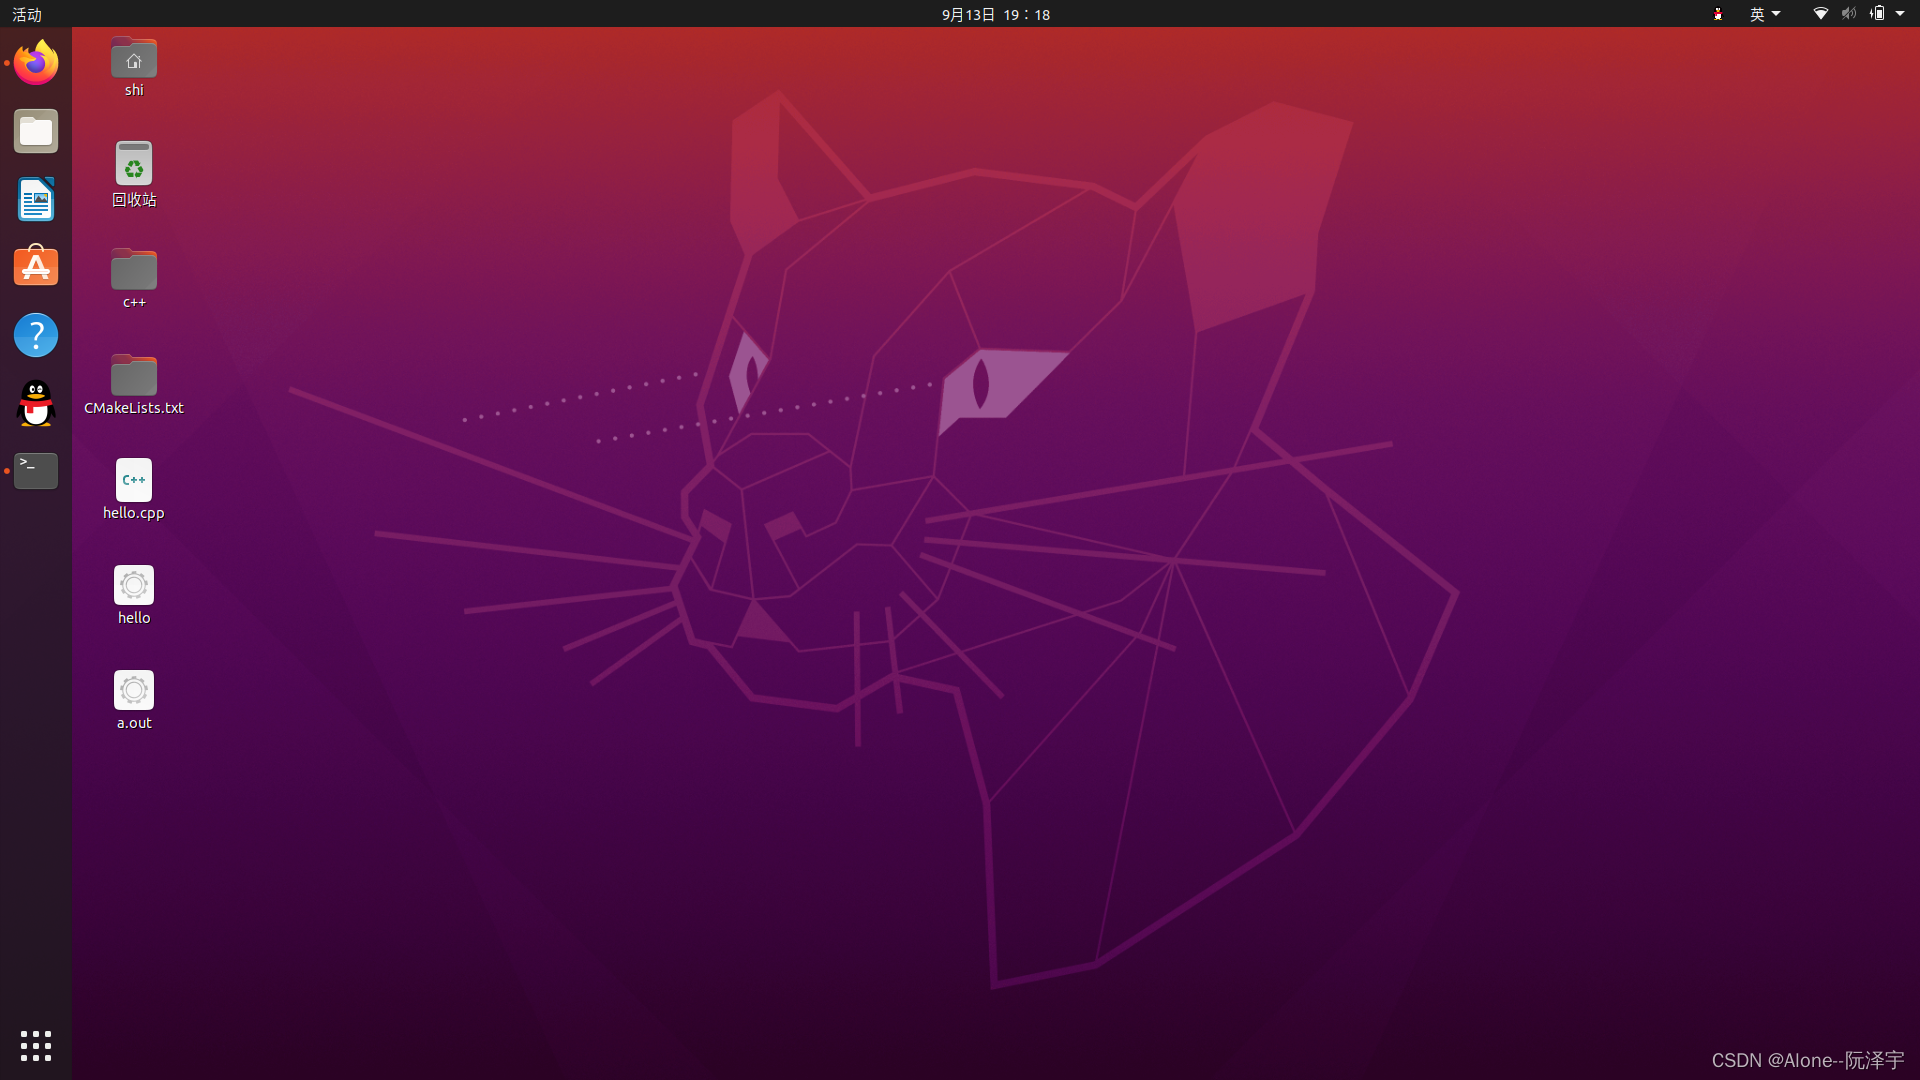1920x1080 pixels.
Task: Open the Help question mark icon
Action: [x=36, y=335]
